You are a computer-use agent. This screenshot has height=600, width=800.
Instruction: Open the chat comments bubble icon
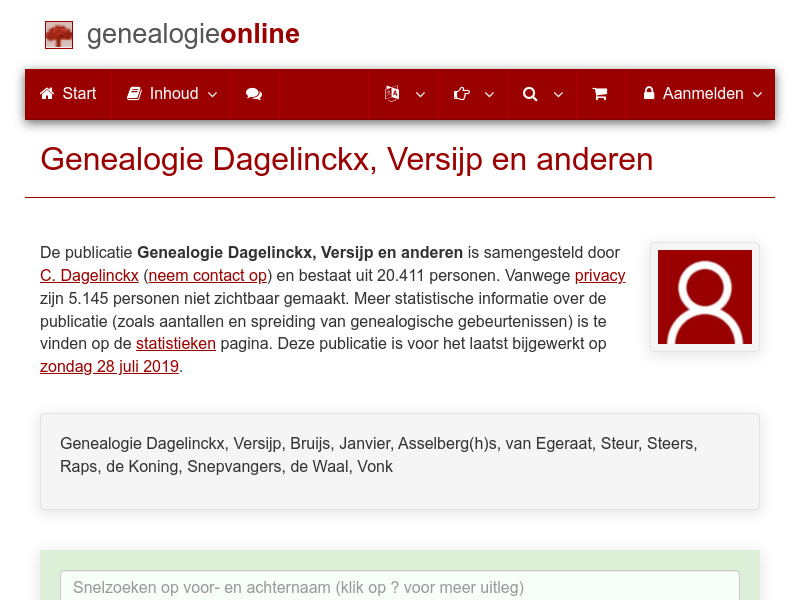[254, 94]
